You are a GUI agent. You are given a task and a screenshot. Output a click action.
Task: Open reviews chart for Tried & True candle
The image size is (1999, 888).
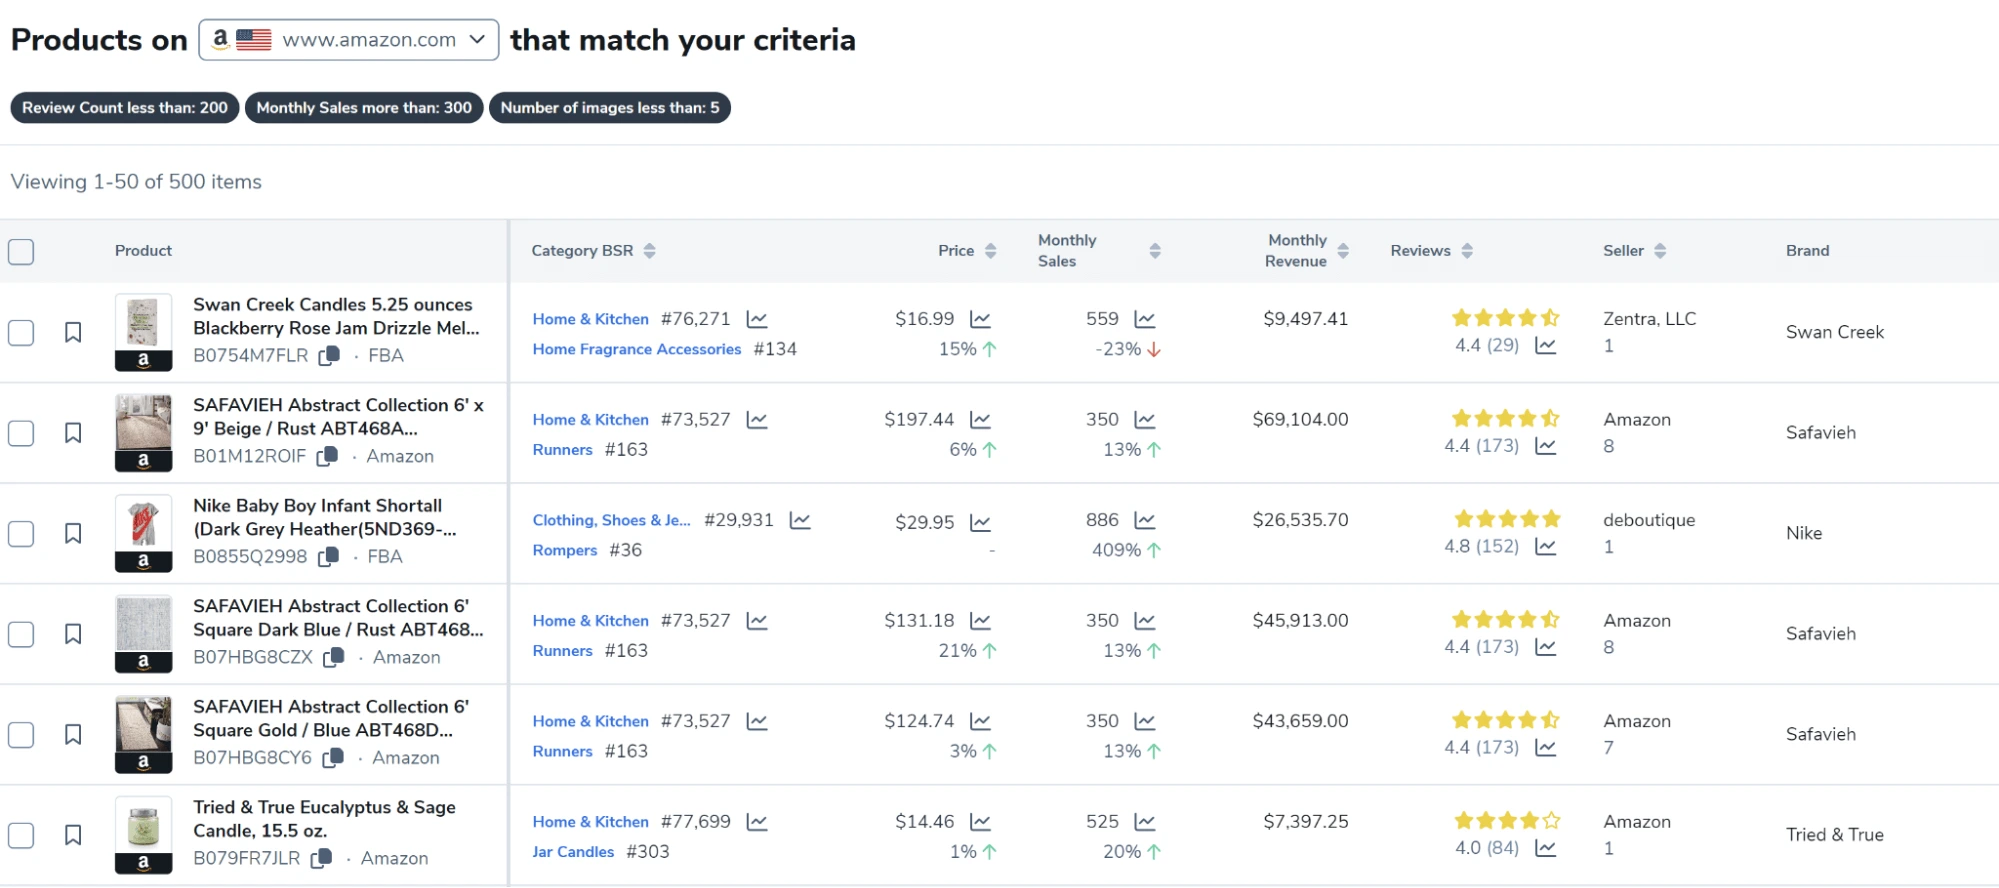[x=1546, y=848]
